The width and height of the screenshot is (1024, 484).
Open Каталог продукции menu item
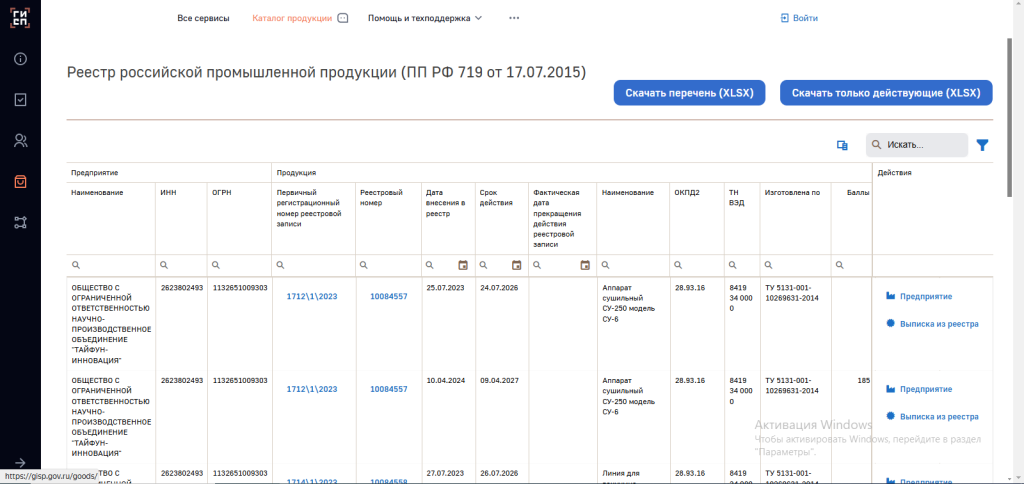click(292, 18)
